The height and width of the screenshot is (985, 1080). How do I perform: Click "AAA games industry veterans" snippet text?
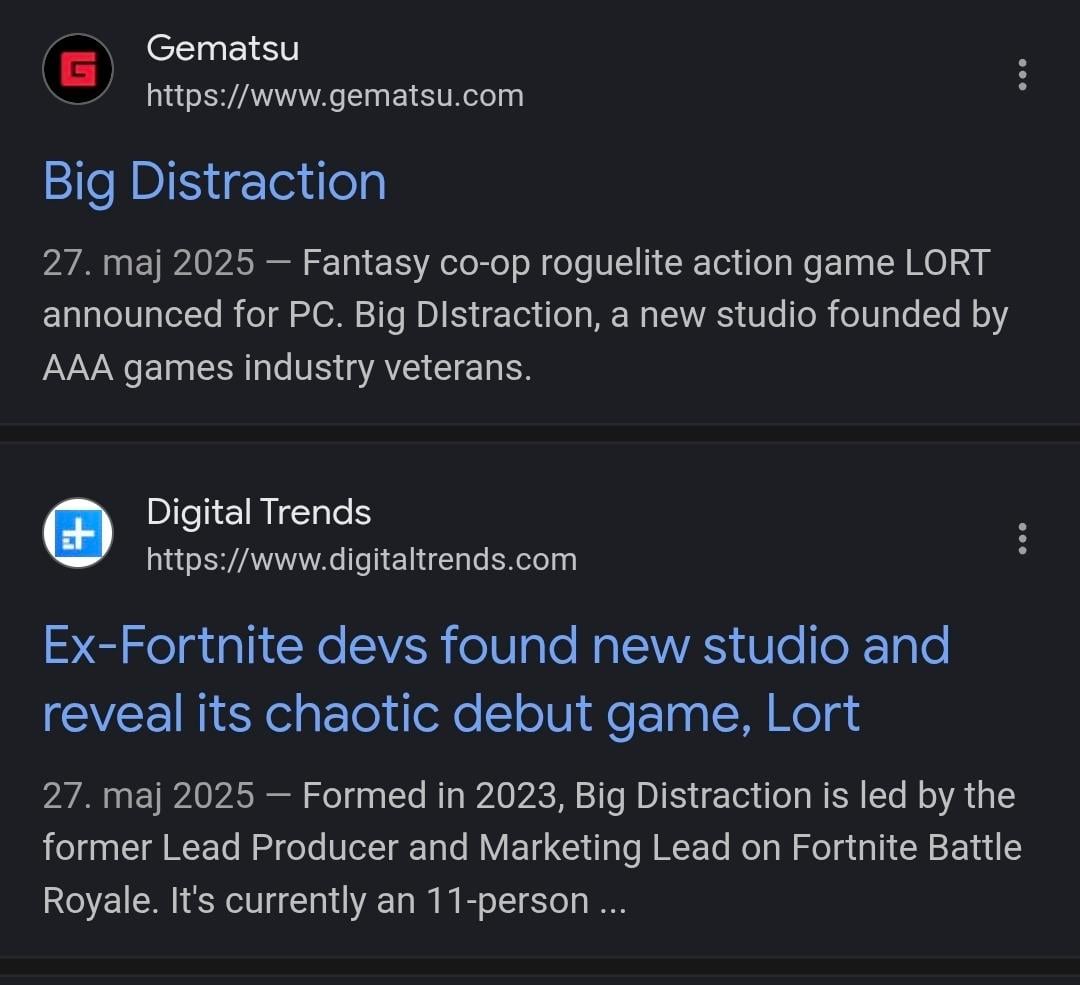[286, 368]
